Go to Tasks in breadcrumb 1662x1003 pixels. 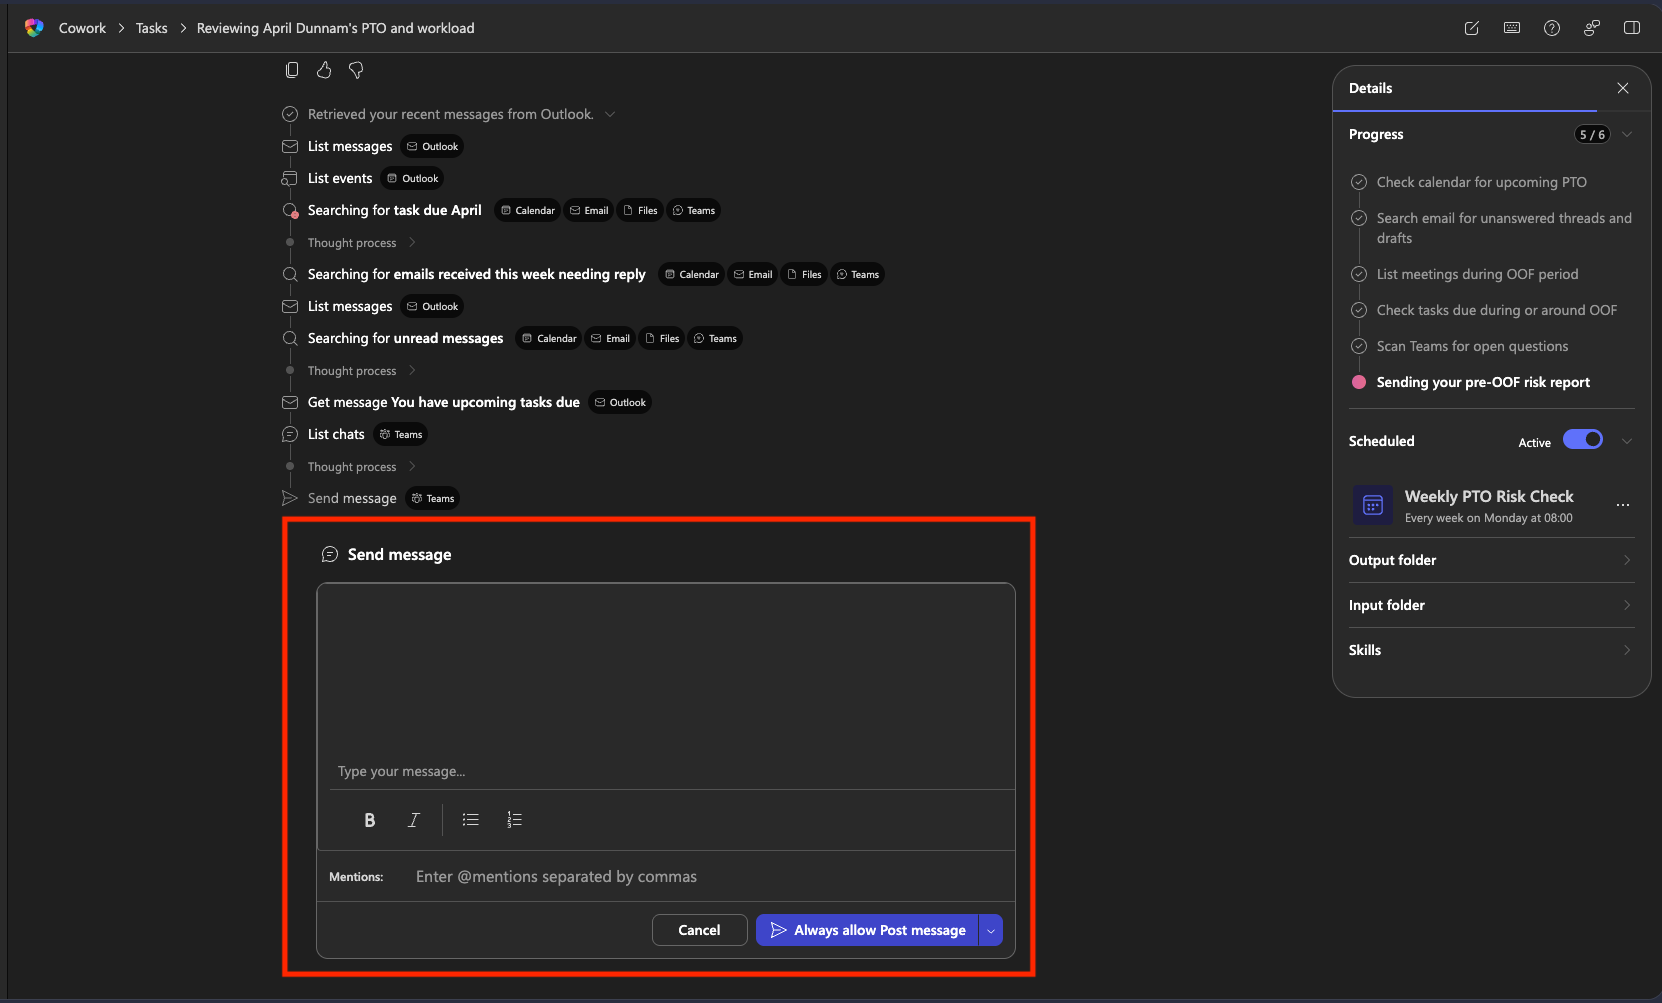point(151,28)
